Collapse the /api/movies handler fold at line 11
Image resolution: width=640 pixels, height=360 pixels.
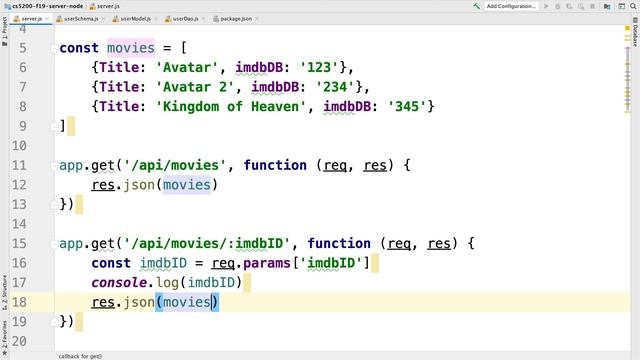54,166
